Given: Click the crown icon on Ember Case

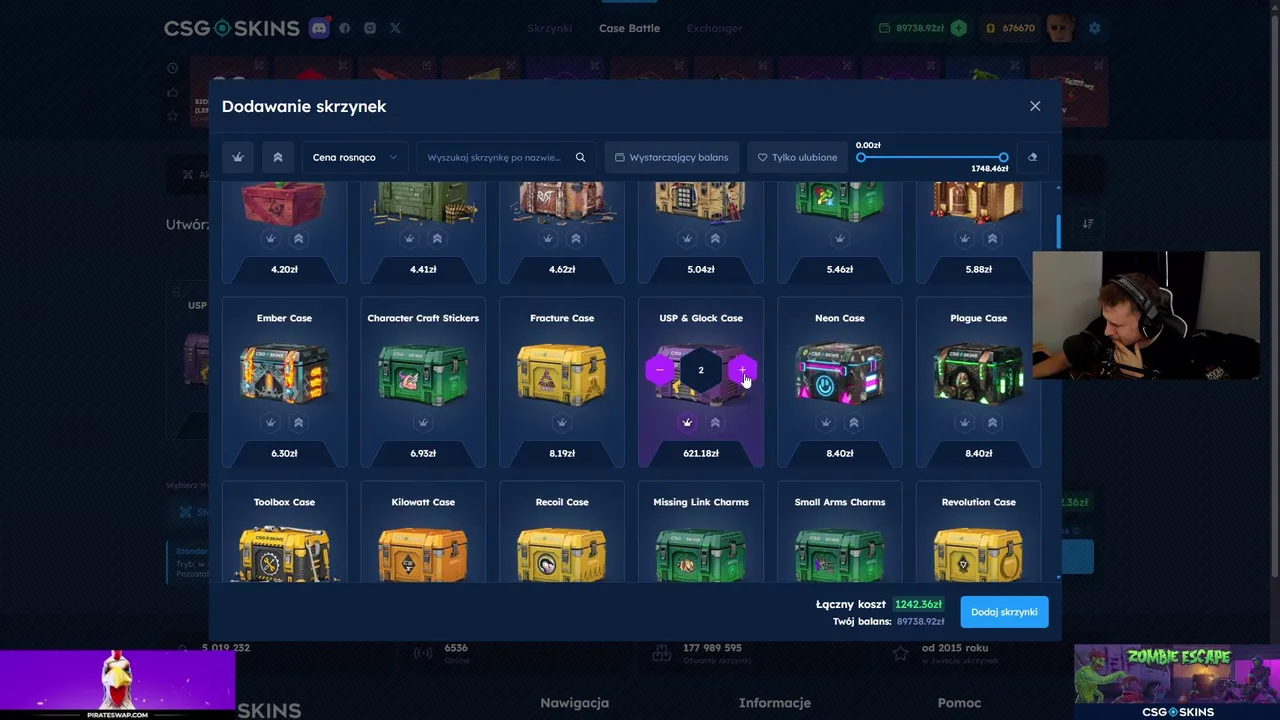Looking at the screenshot, I should [270, 422].
